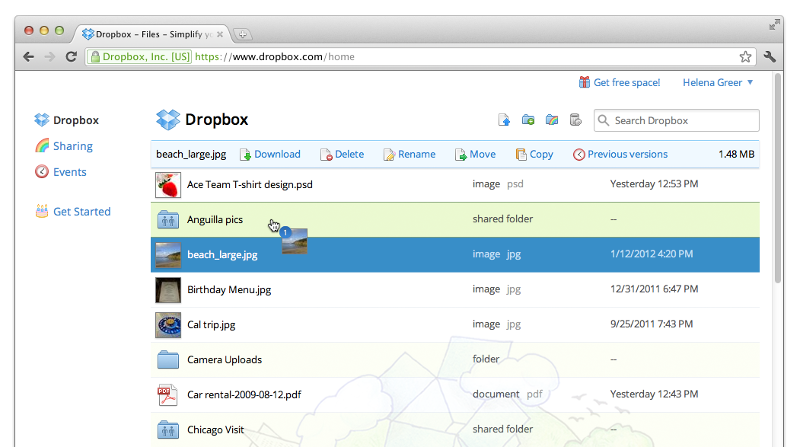Click the browser forward arrow
This screenshot has width=800, height=447.
coord(49,57)
